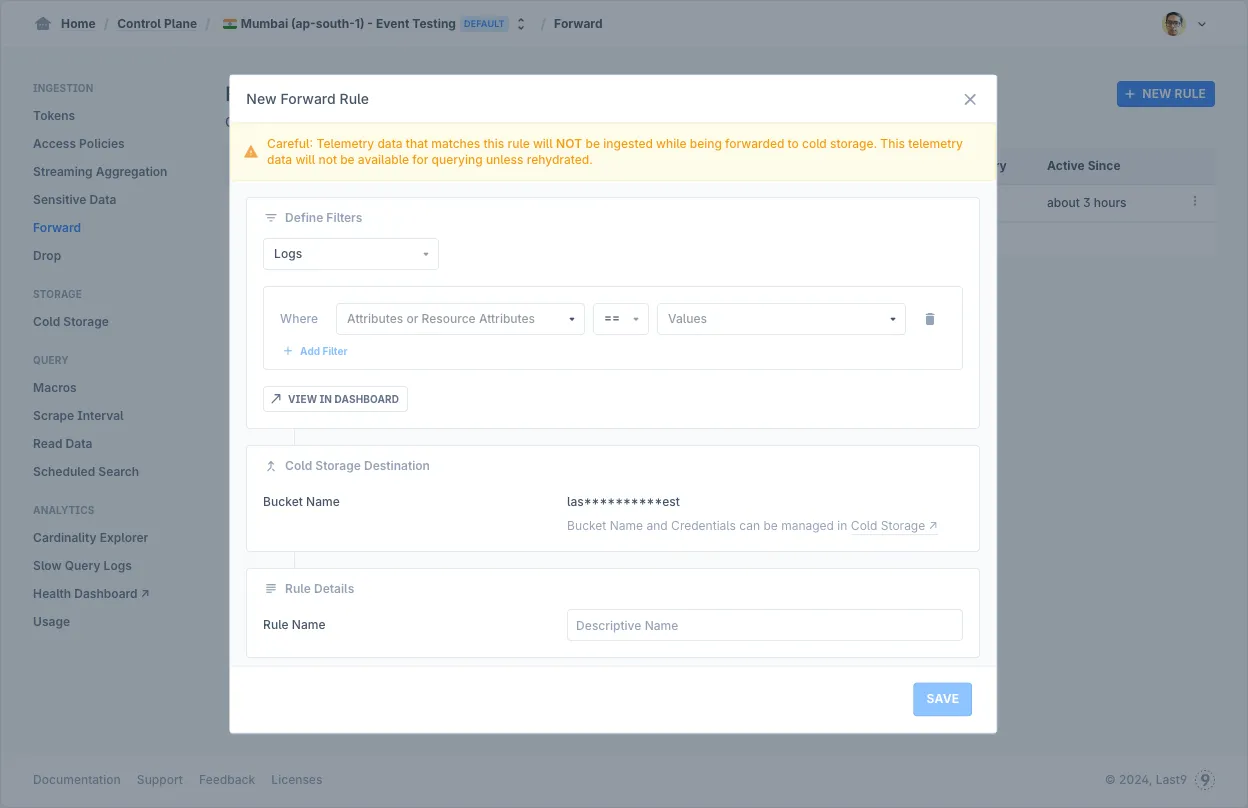Viewport: 1248px width, 808px height.
Task: Open the three-dot menu for the rule row
Action: pyautogui.click(x=1194, y=202)
